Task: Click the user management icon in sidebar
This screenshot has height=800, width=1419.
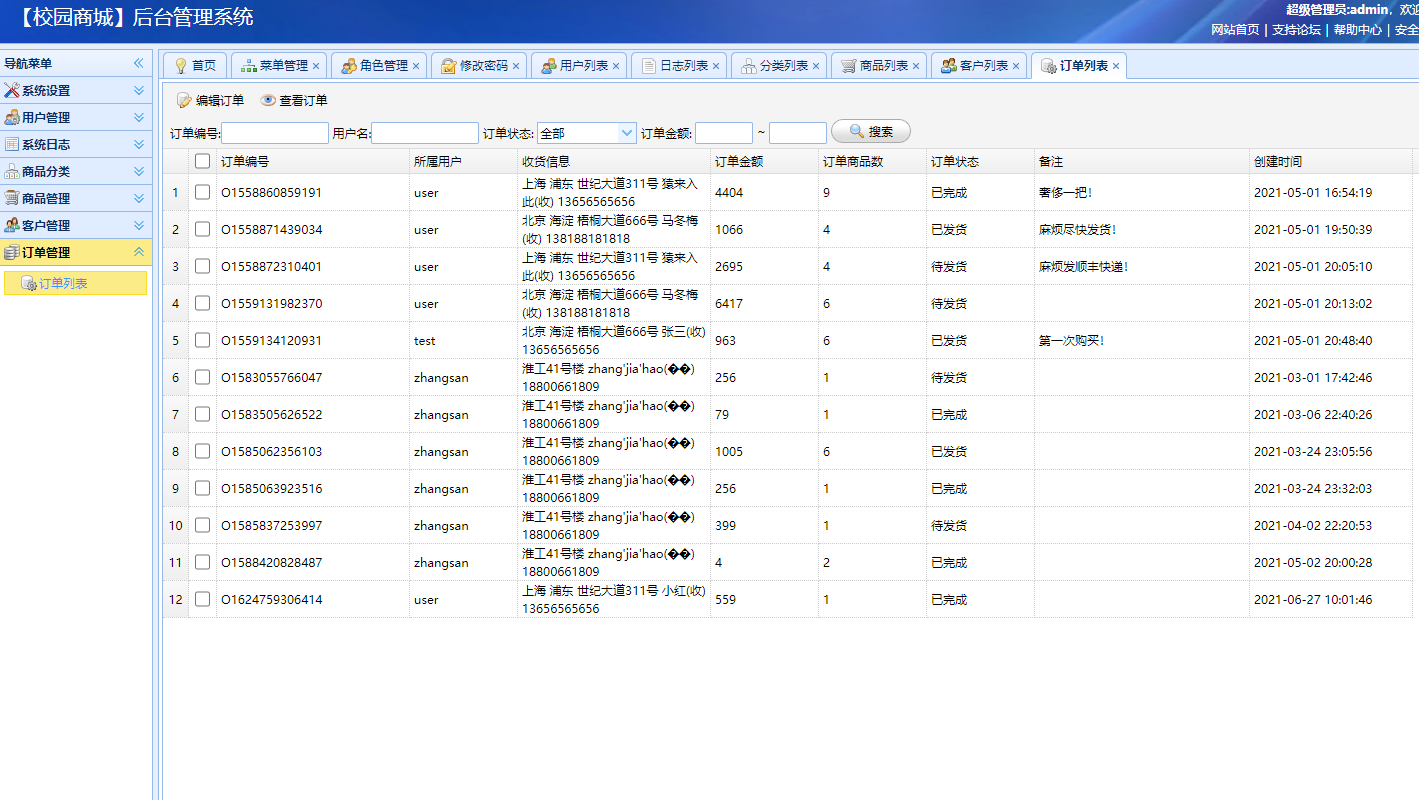Action: [12, 118]
